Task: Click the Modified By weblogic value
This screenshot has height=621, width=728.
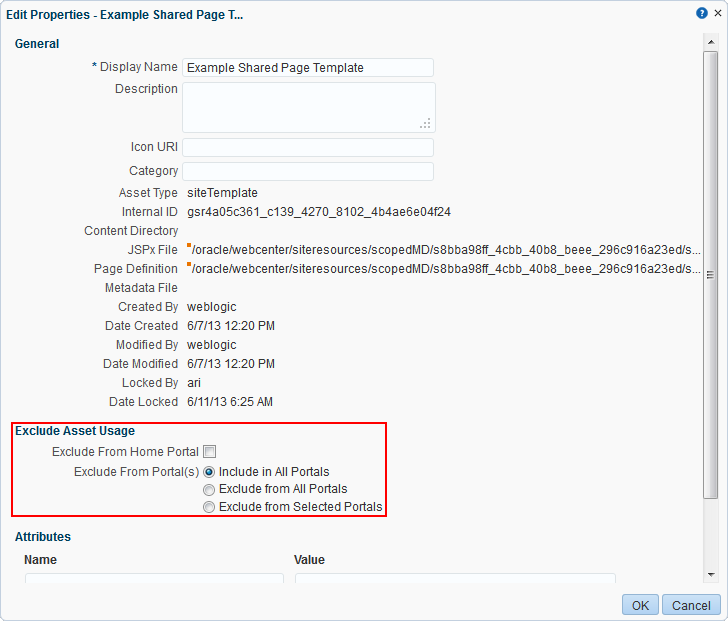Action: coord(212,345)
